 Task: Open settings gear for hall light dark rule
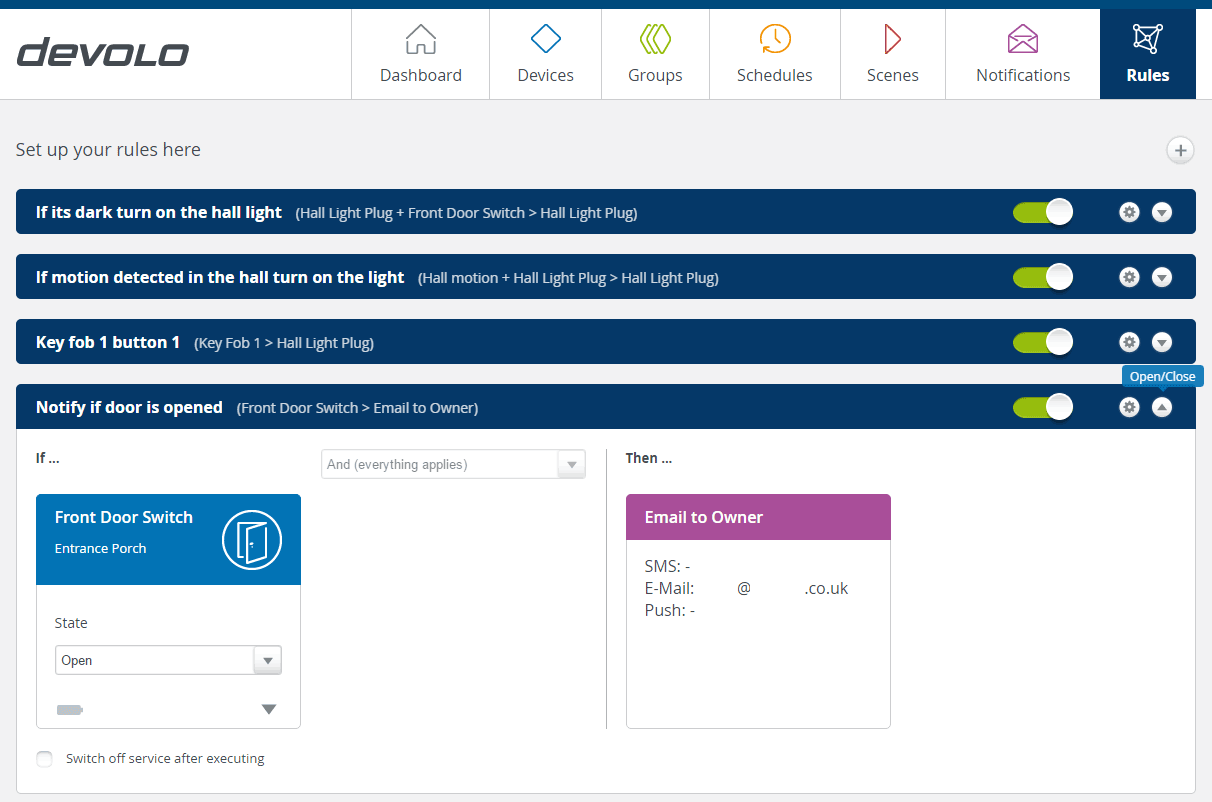[1129, 212]
